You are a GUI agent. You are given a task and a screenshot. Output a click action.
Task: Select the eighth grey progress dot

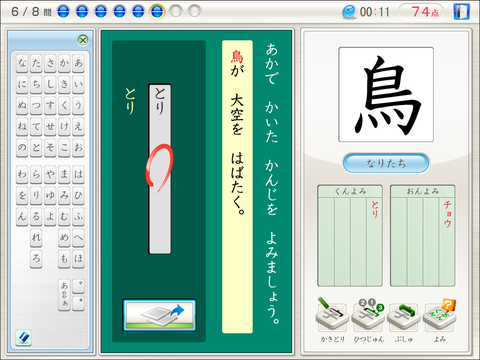194,12
